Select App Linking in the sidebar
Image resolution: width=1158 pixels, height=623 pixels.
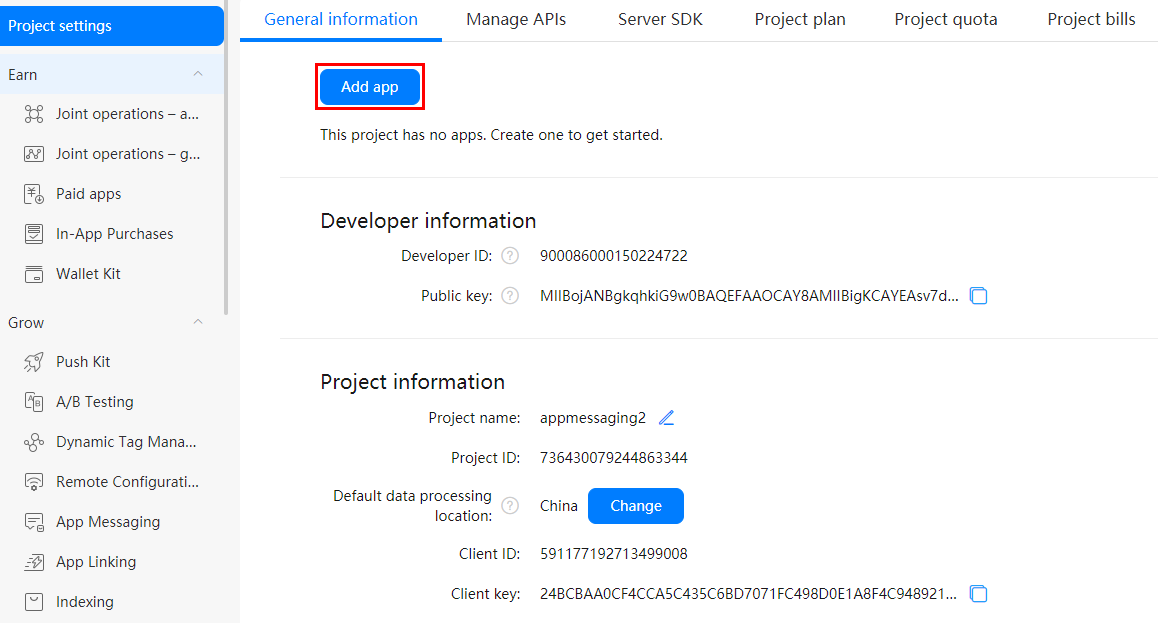coord(97,561)
